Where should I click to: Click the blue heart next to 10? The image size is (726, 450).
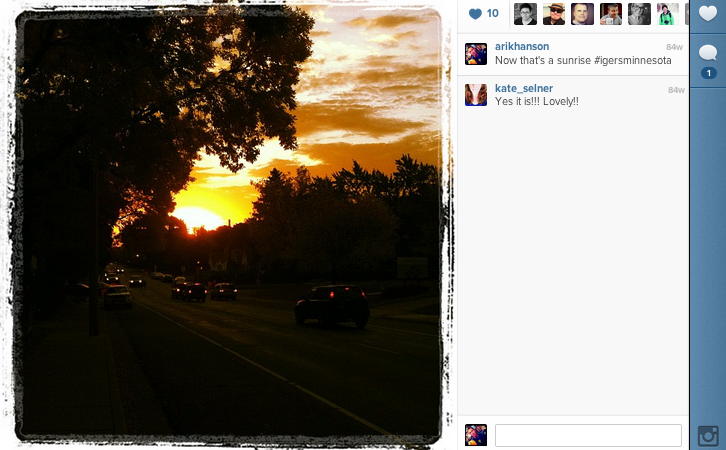pyautogui.click(x=475, y=14)
